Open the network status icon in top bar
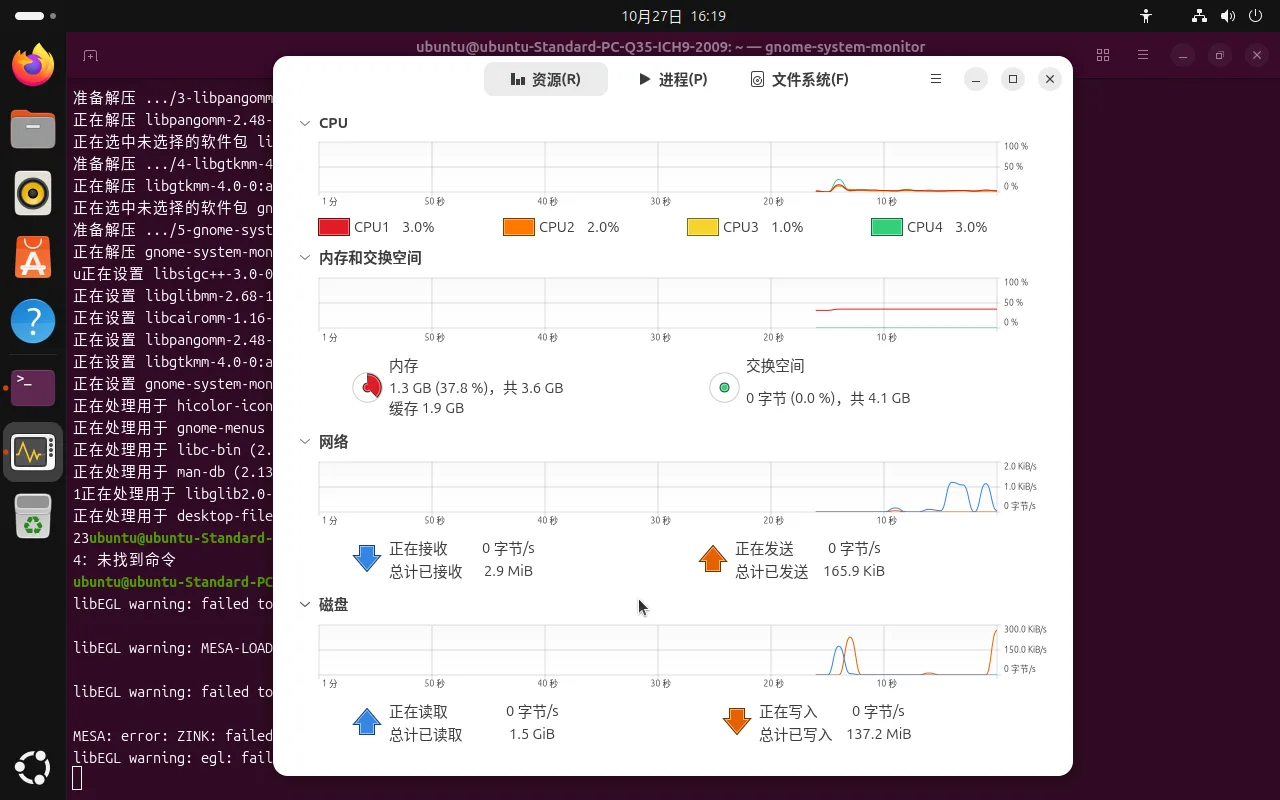This screenshot has width=1280, height=800. click(1200, 16)
